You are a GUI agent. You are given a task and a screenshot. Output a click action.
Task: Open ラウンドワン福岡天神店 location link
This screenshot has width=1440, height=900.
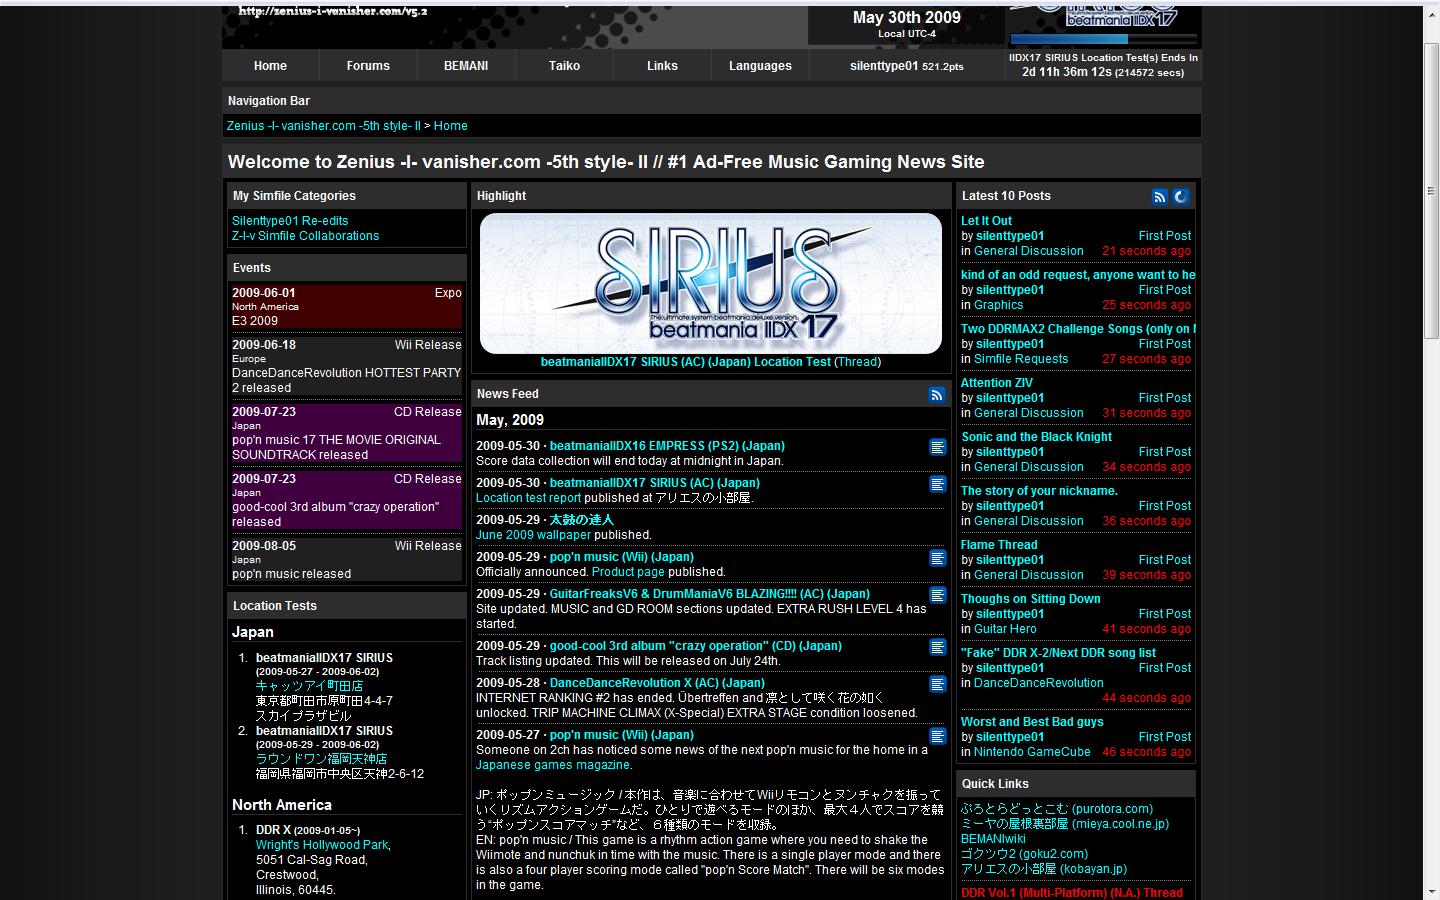[321, 759]
